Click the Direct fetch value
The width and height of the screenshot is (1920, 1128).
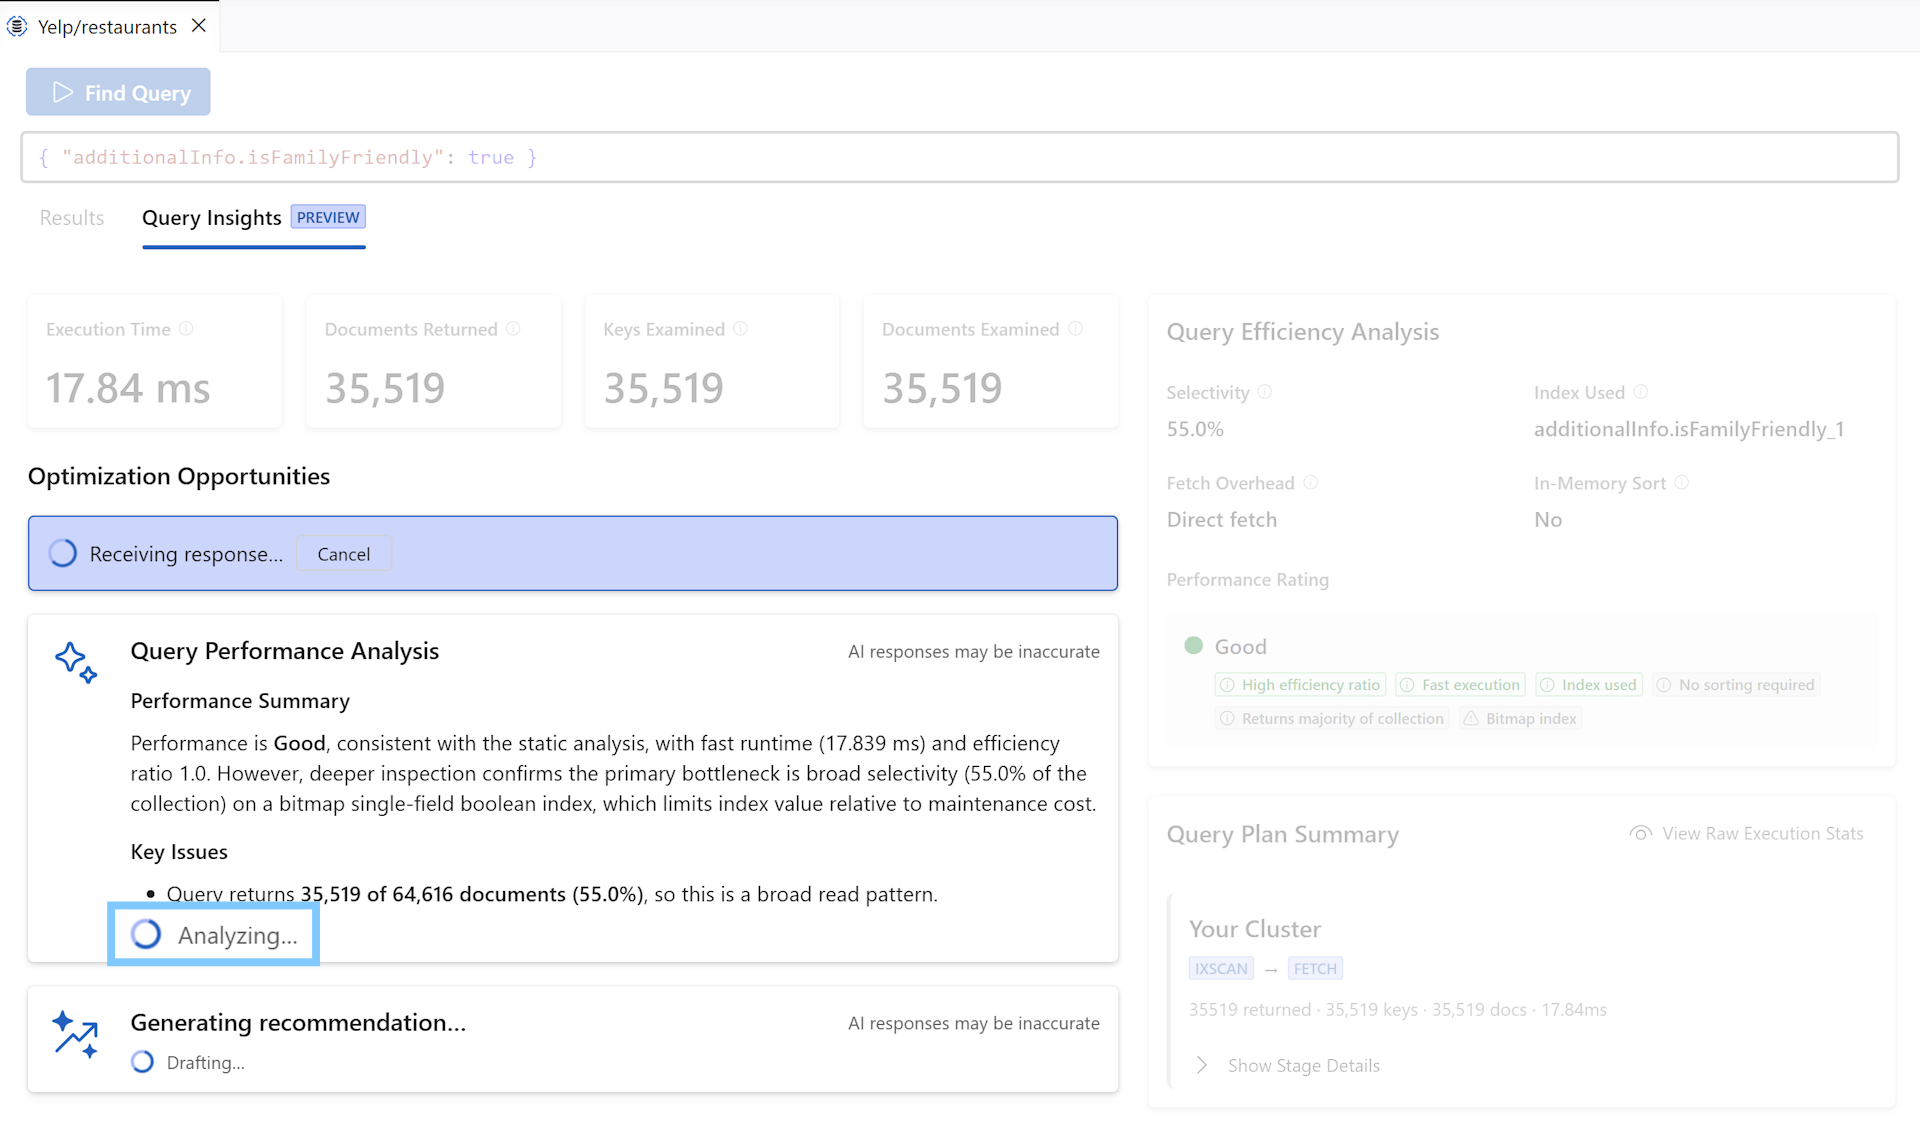(1221, 520)
